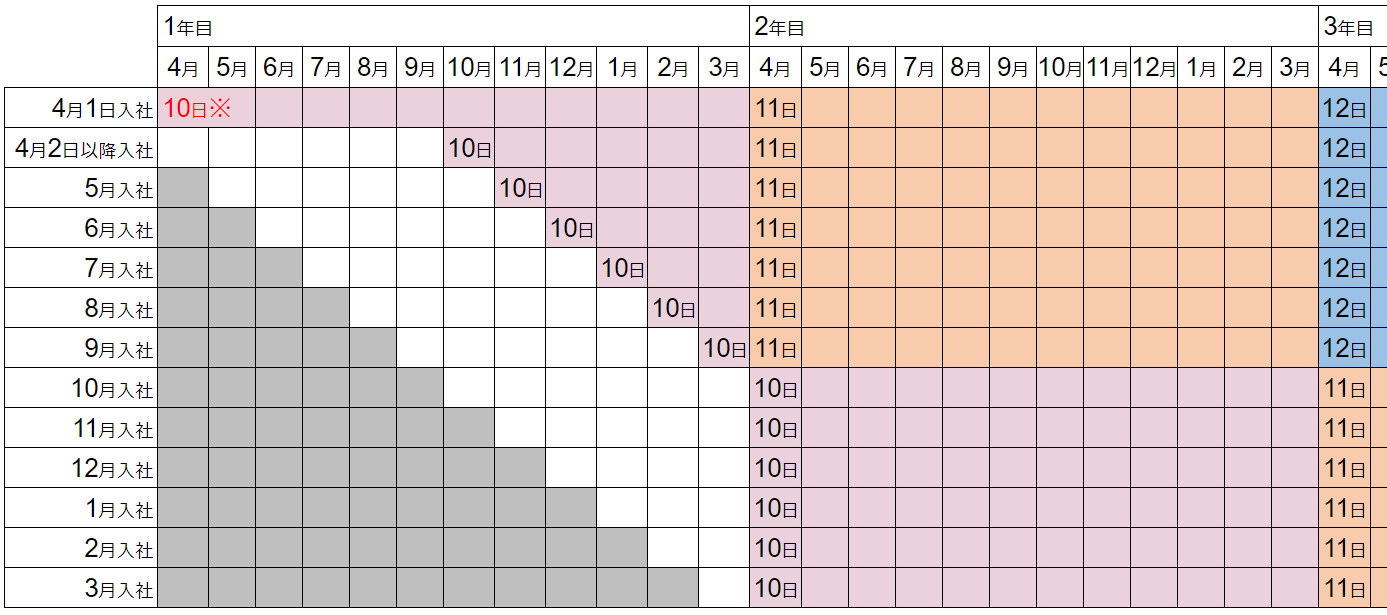Click the 12月 column header in year two
This screenshot has width=1387, height=615.
pos(1154,68)
